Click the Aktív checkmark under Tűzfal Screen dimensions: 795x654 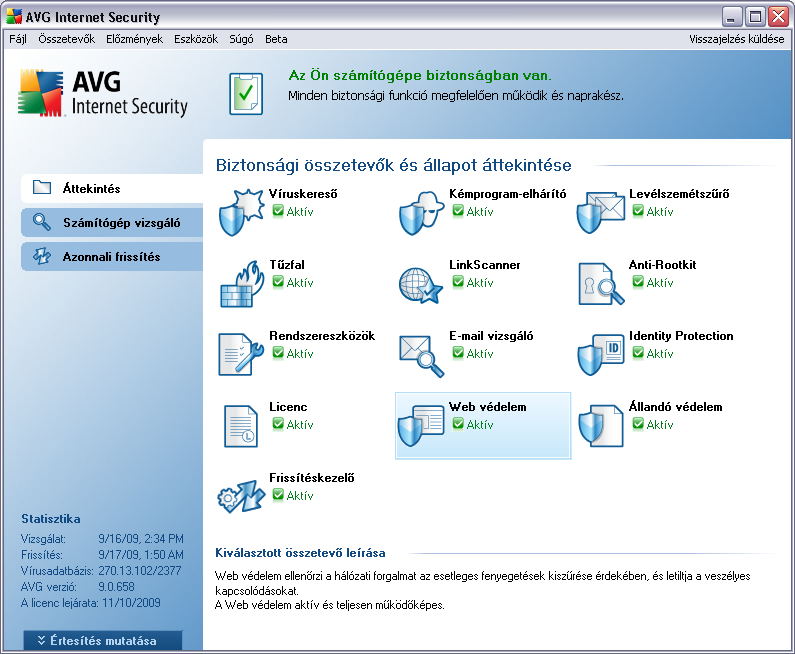[278, 282]
